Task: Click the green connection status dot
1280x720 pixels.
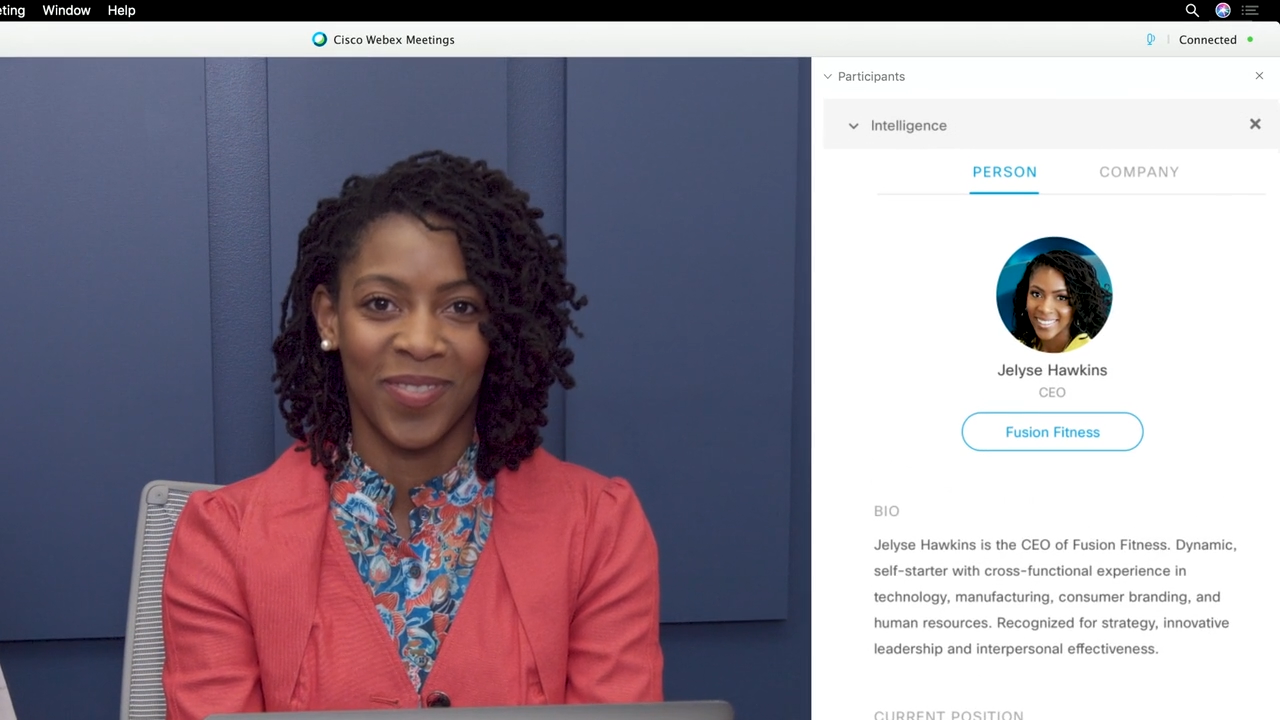Action: coord(1250,39)
